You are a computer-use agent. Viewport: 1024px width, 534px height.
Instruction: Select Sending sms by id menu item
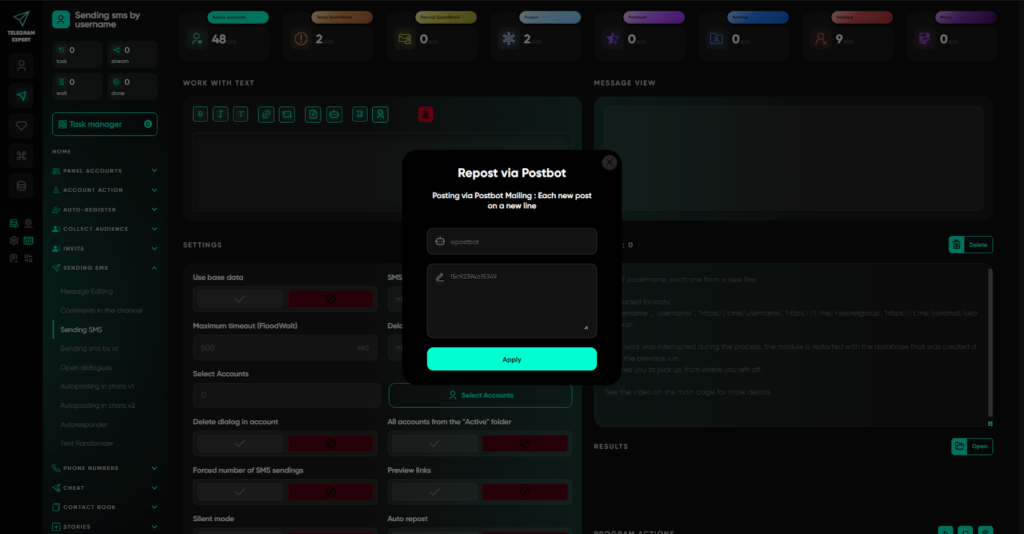coord(90,348)
